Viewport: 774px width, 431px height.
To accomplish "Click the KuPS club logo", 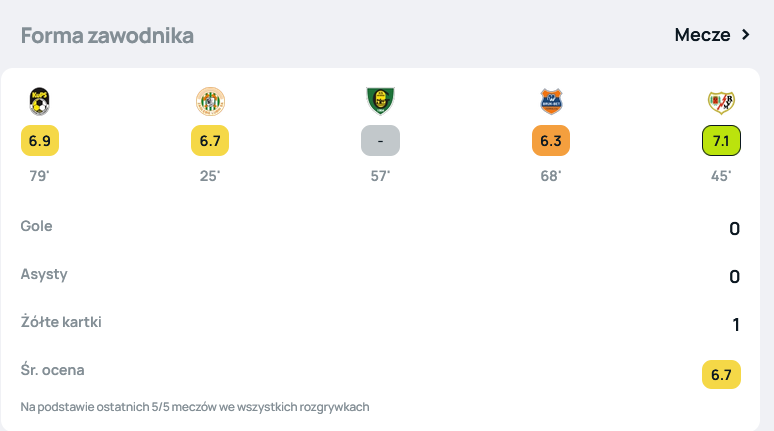I will pyautogui.click(x=40, y=101).
